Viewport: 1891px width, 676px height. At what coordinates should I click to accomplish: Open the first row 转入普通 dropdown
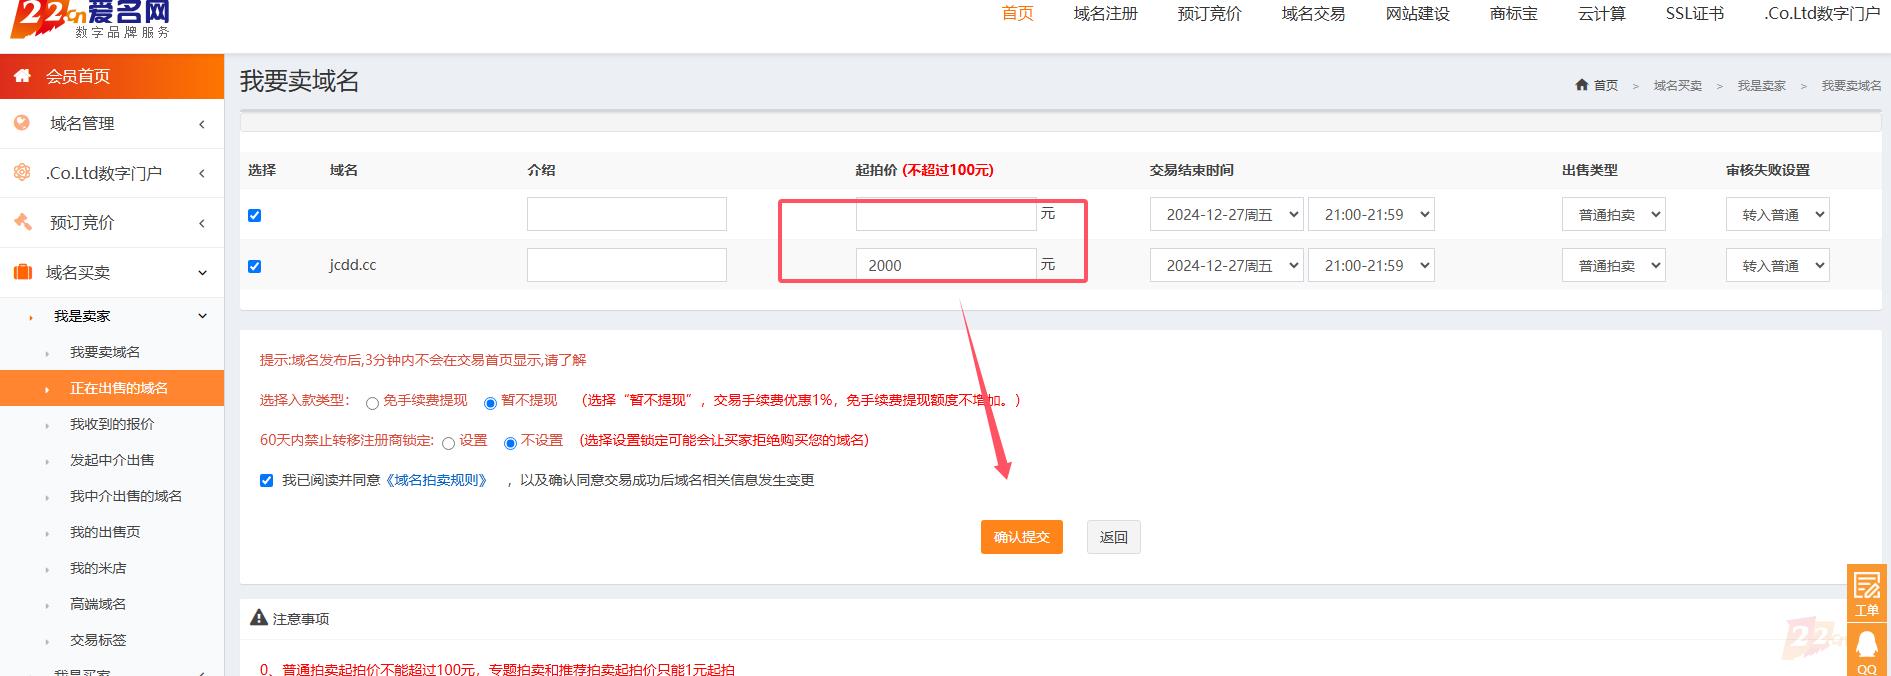click(1778, 214)
